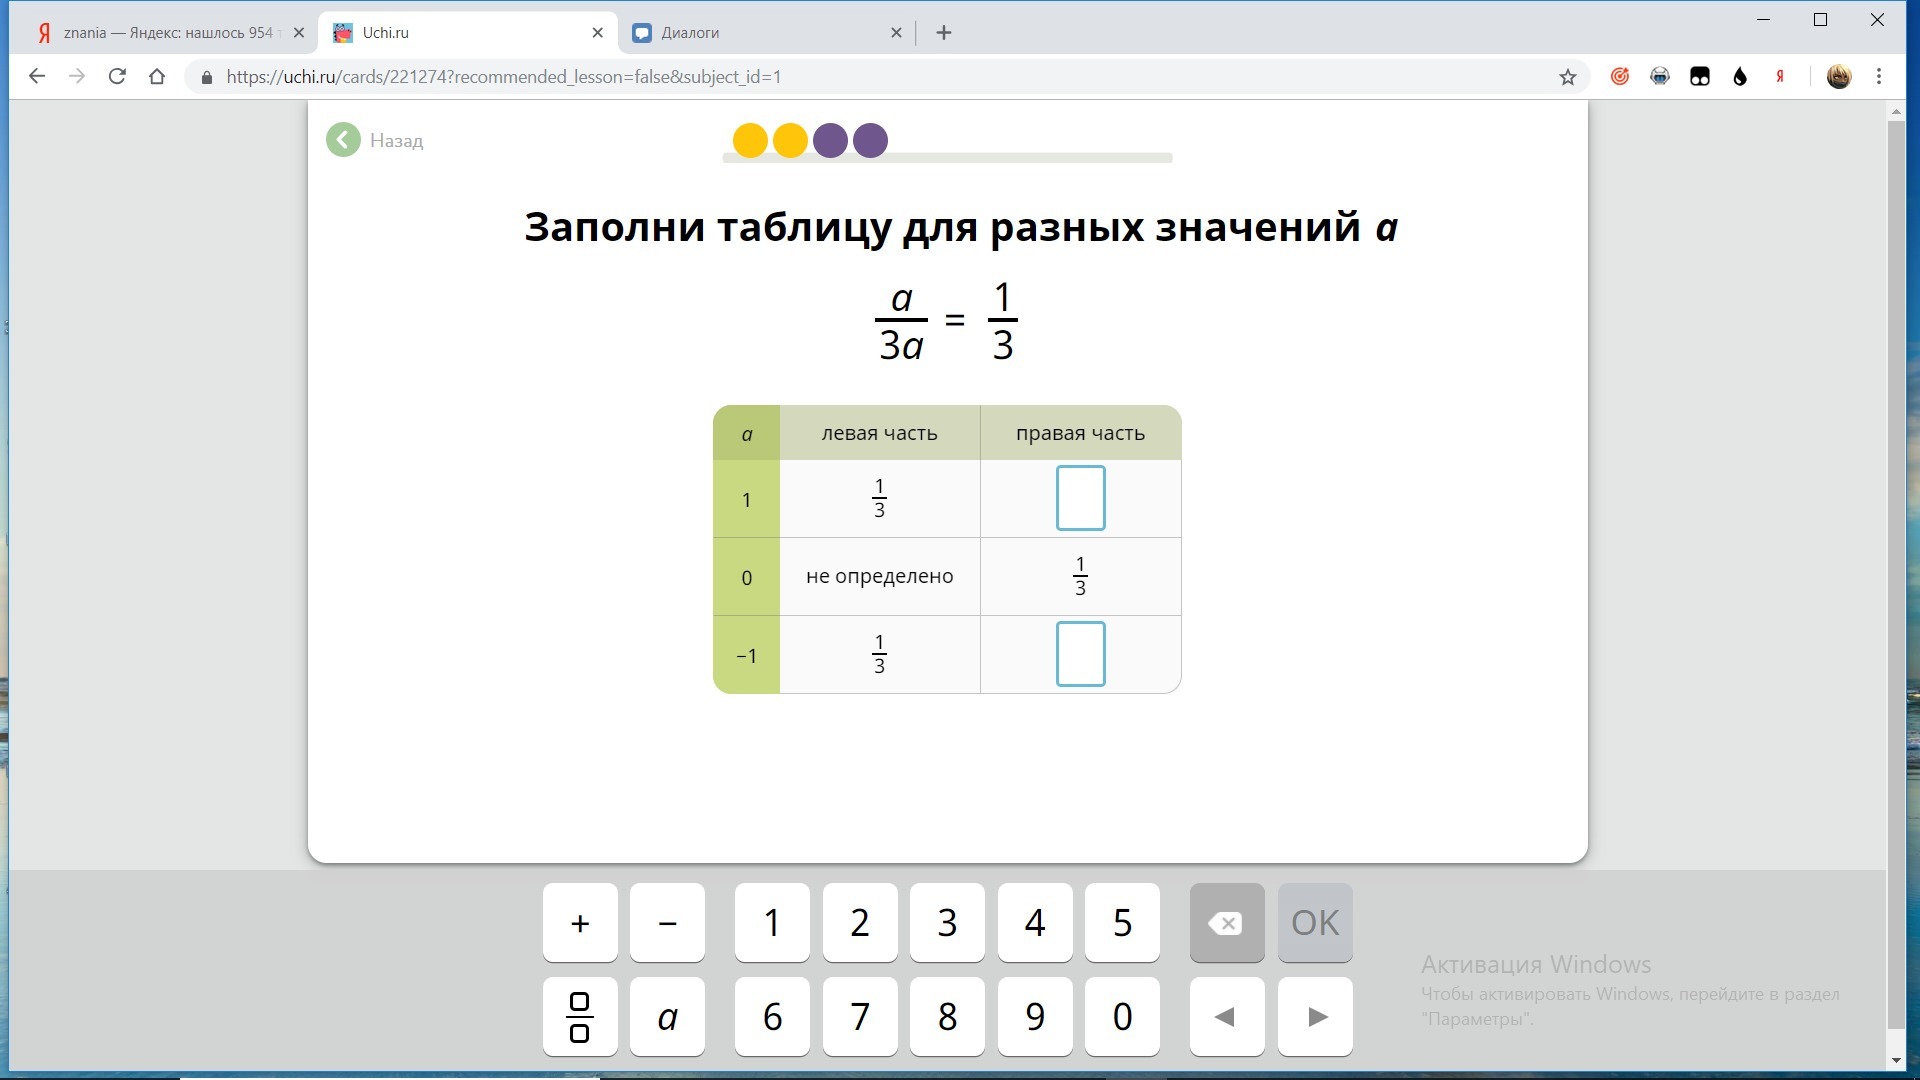1920x1080 pixels.
Task: Insert a fraction using the fraction key
Action: 580,1017
